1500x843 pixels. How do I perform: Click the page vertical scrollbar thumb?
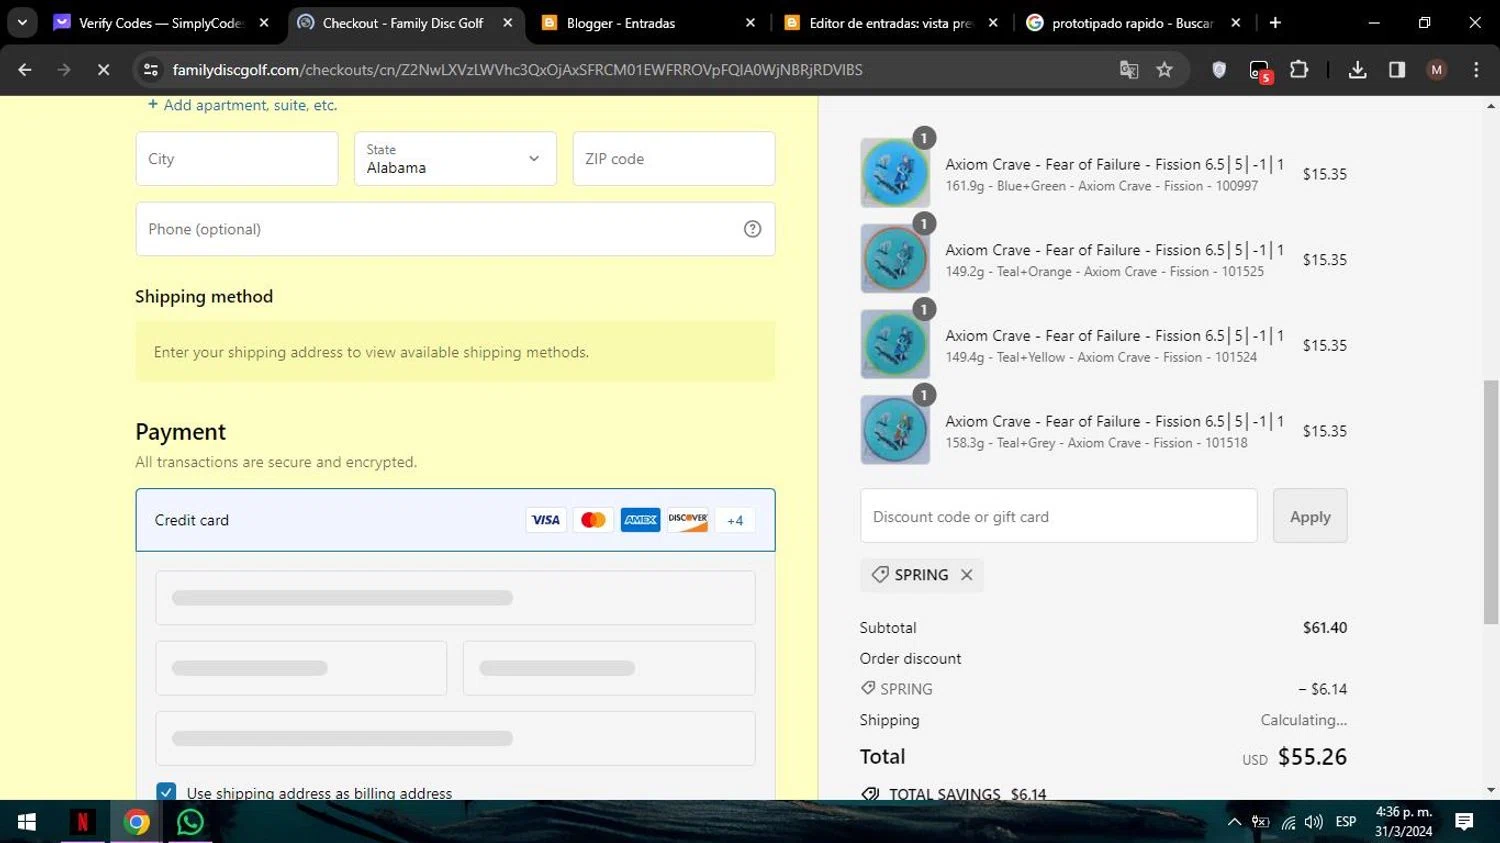click(x=1491, y=503)
